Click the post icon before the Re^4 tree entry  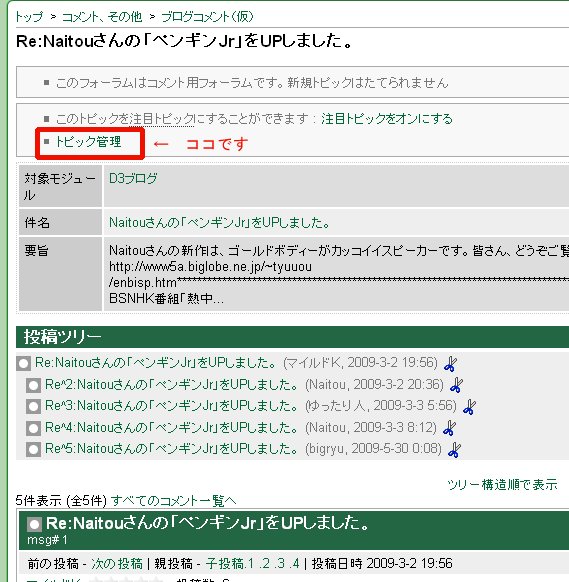(33, 428)
